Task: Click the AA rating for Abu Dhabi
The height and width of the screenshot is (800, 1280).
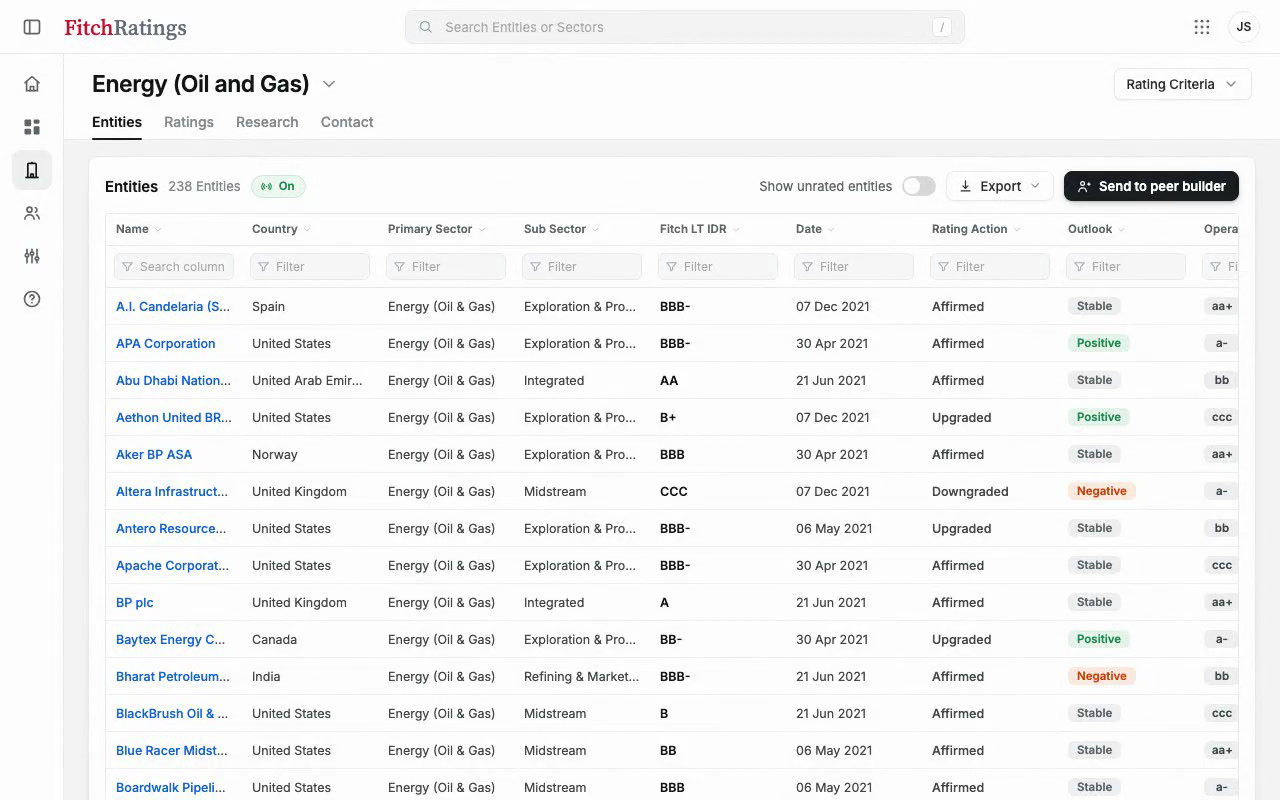Action: coord(669,380)
